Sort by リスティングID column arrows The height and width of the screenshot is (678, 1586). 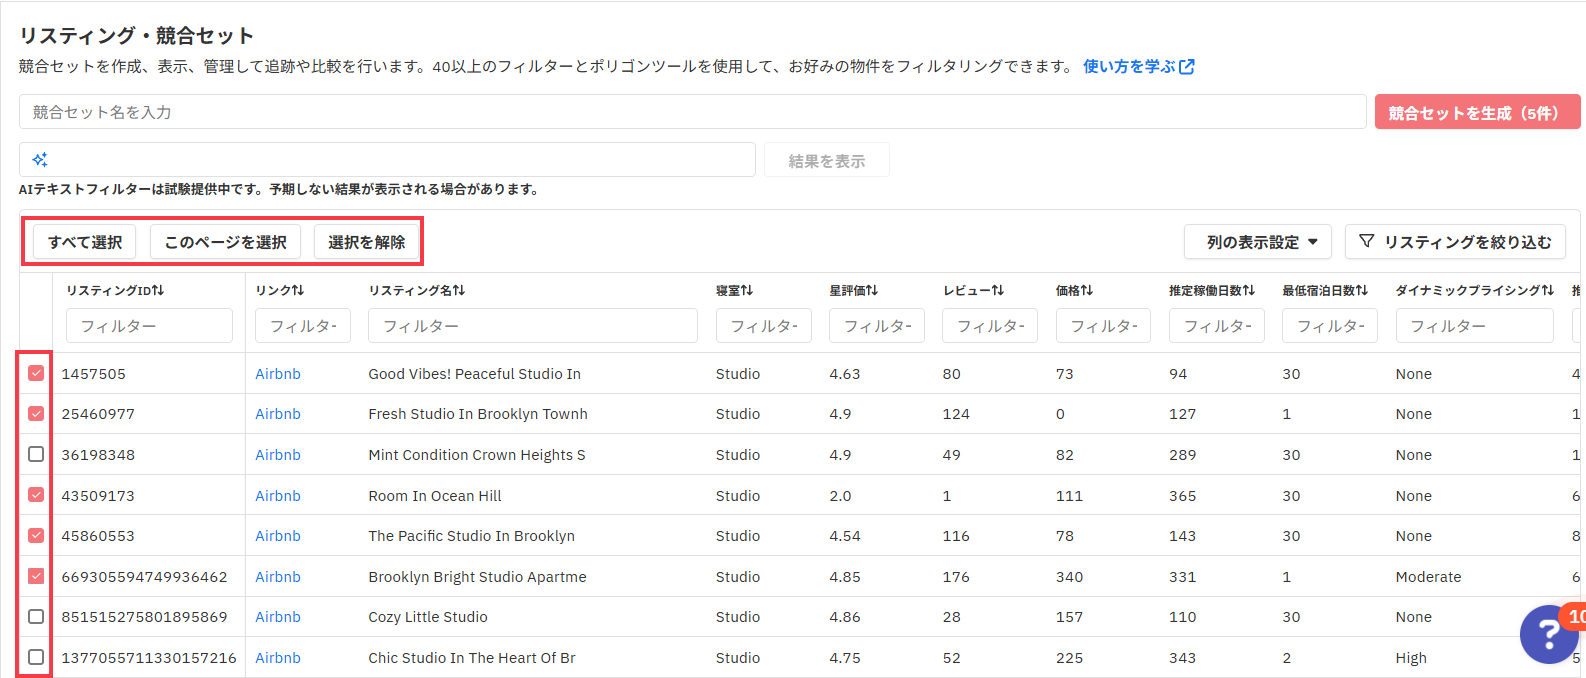(158, 290)
